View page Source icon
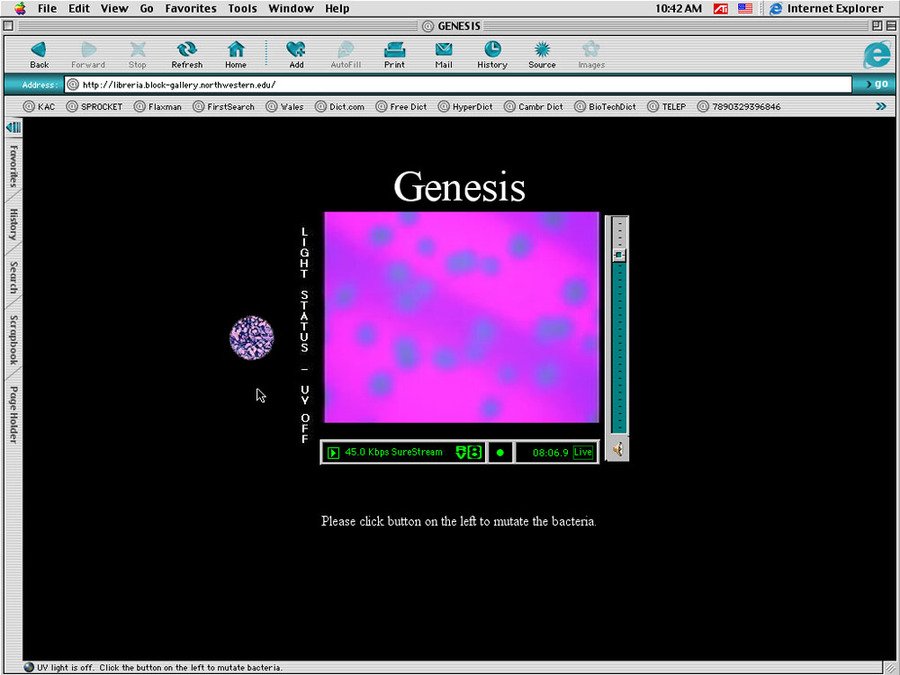This screenshot has width=900, height=675. (542, 54)
